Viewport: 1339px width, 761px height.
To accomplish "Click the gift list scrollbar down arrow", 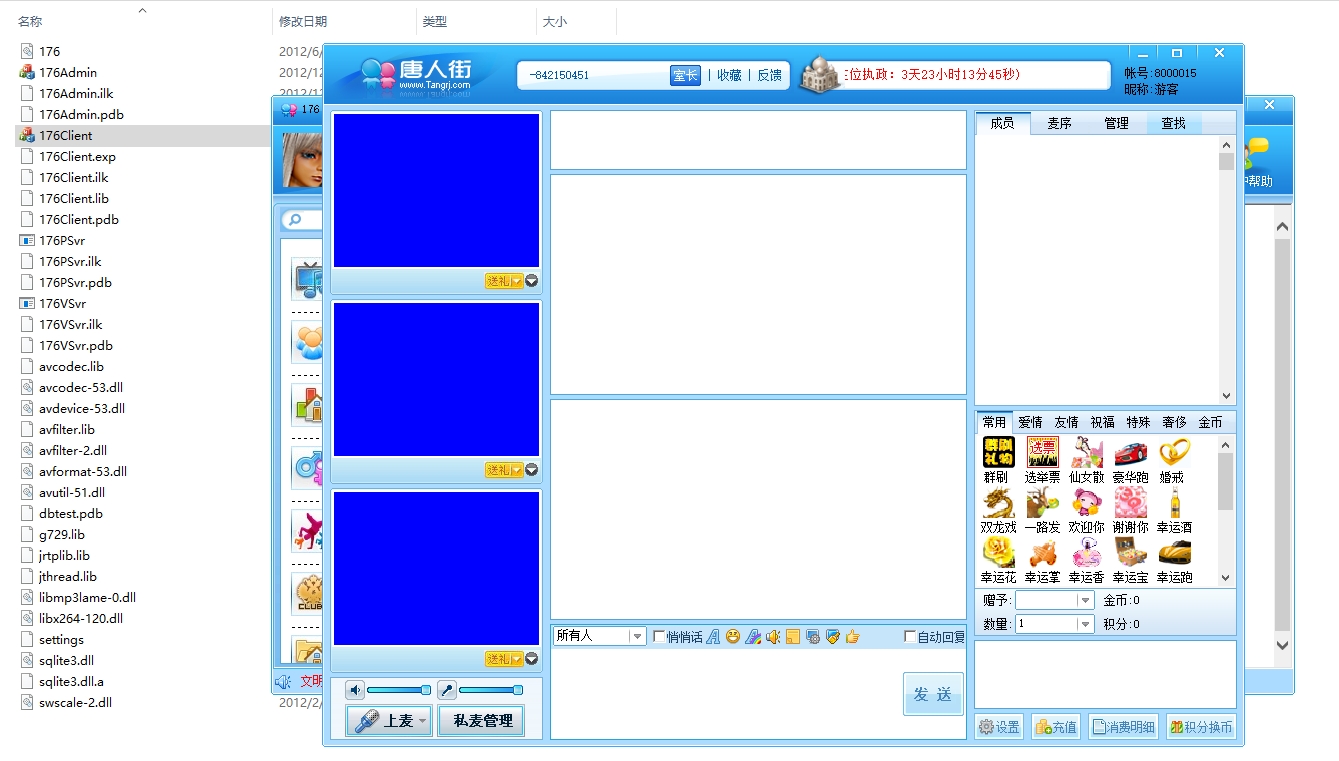I will click(x=1226, y=578).
